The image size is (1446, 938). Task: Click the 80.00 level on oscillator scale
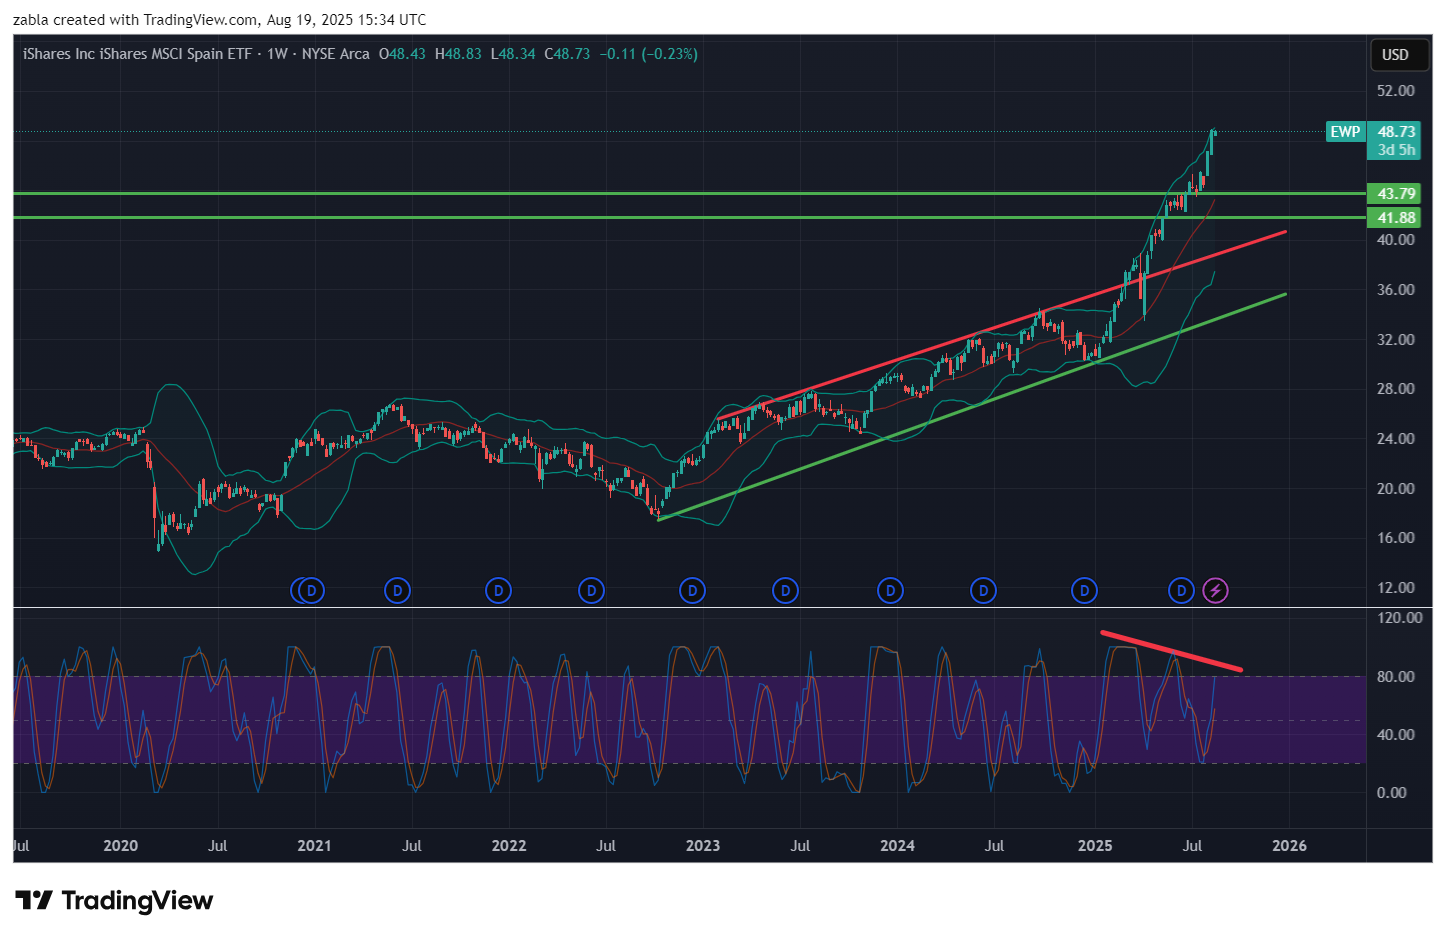point(1395,677)
